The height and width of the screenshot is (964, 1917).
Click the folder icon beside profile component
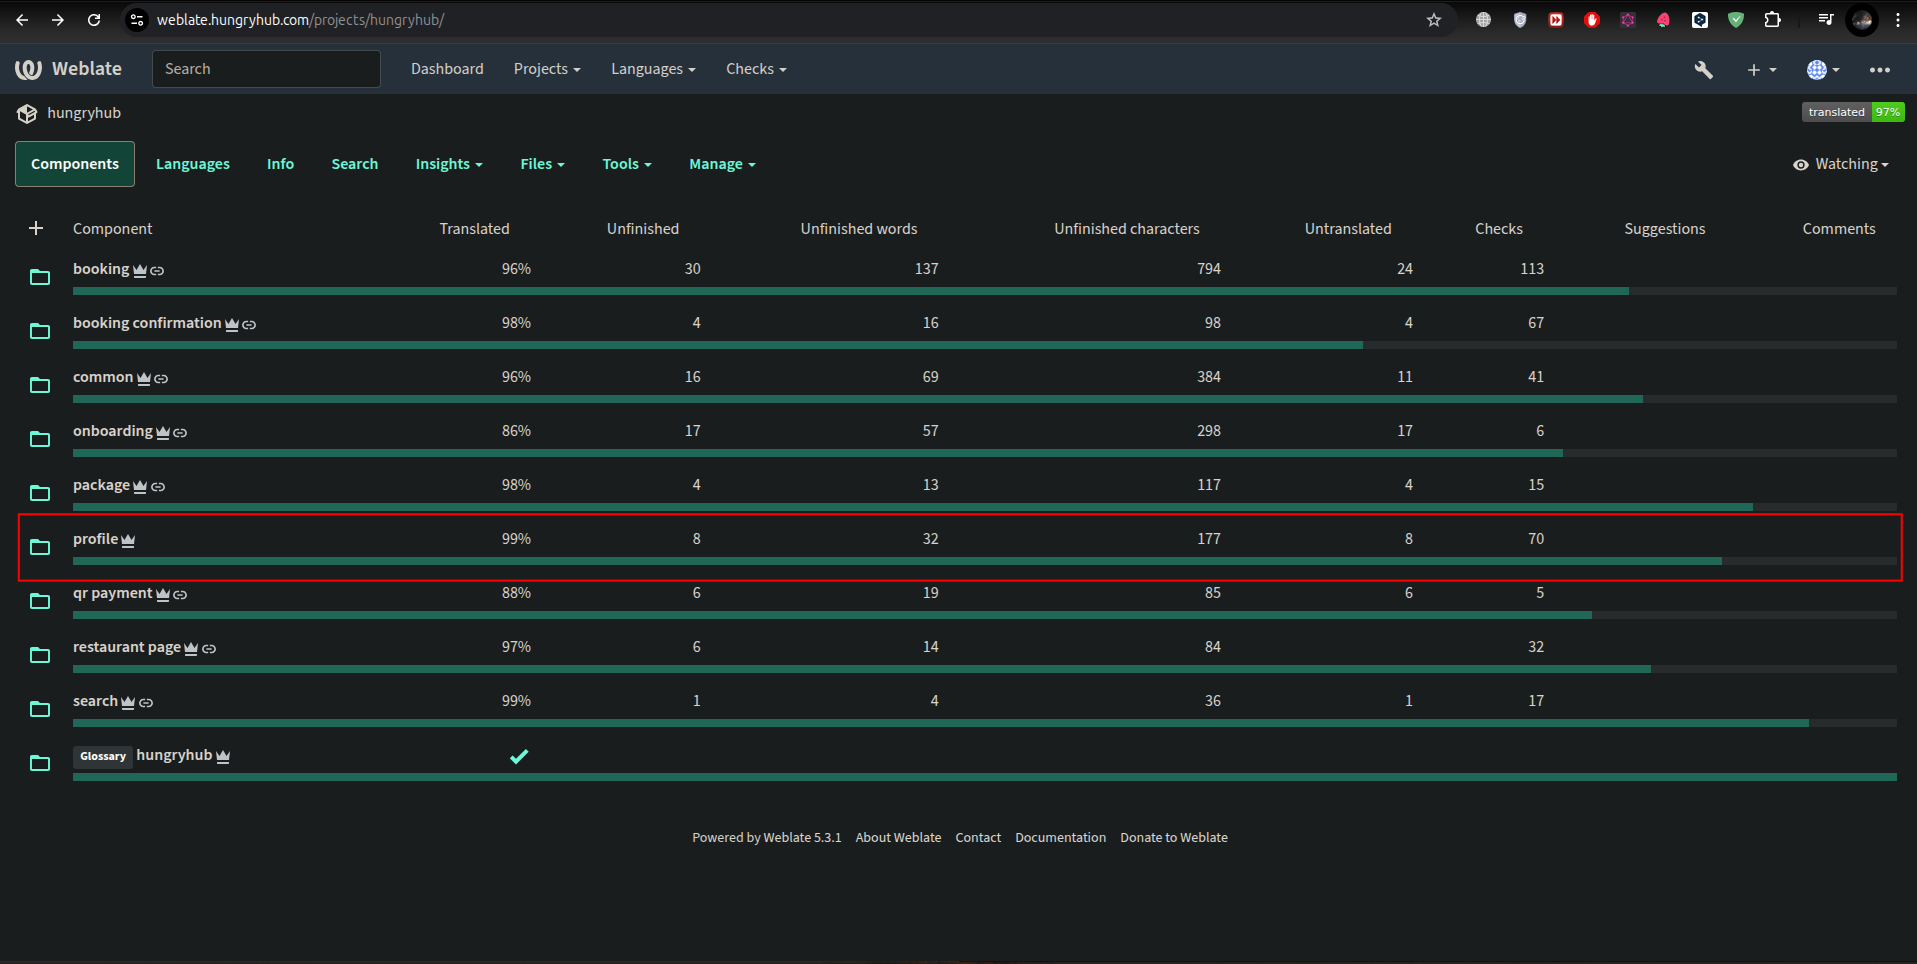tap(40, 547)
